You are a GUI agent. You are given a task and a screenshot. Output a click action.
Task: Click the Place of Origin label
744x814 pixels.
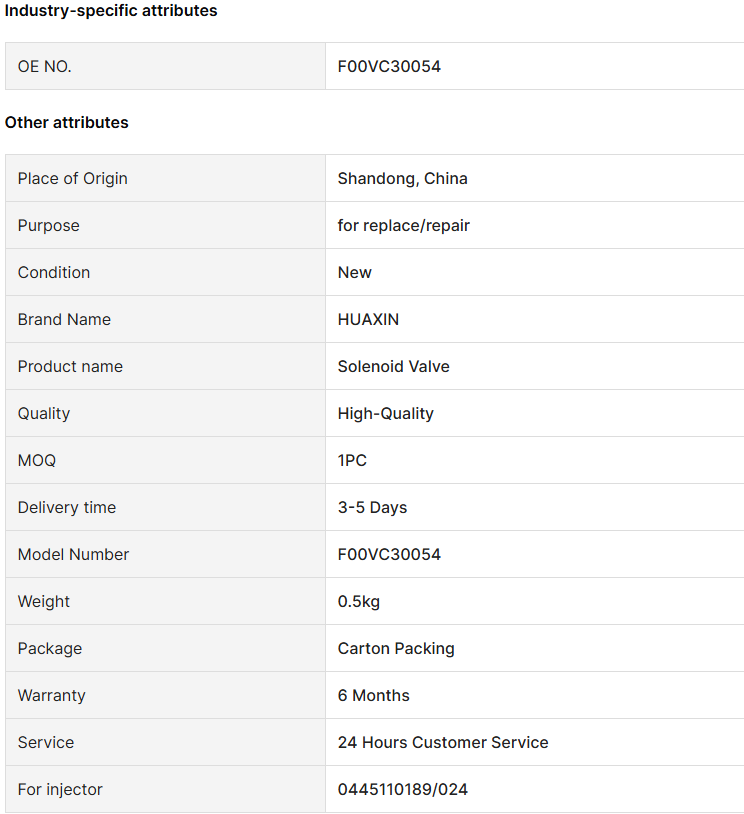[x=73, y=179]
